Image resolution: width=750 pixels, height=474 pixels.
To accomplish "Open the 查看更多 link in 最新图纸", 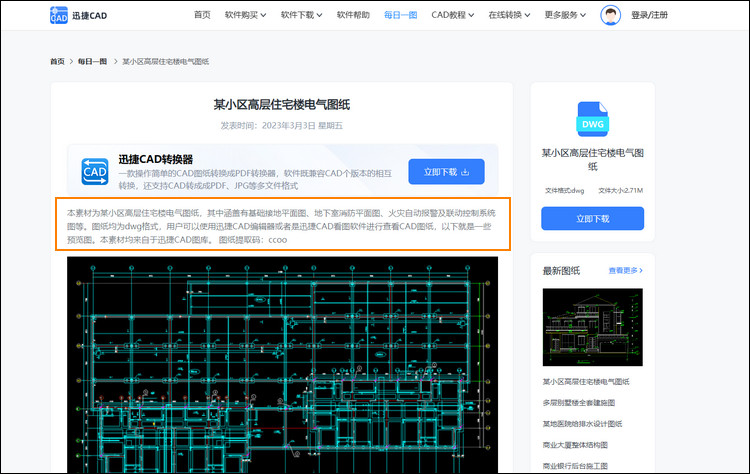I will point(625,270).
